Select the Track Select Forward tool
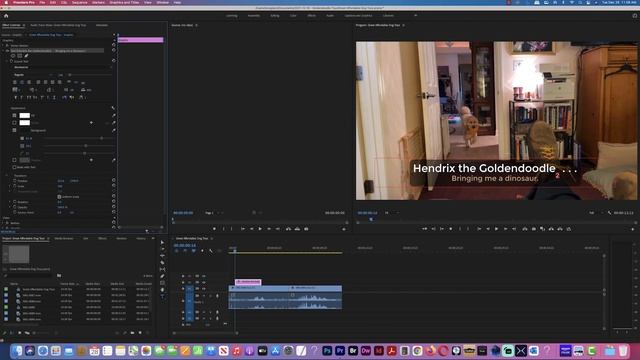Image resolution: width=640 pixels, height=360 pixels. (x=162, y=249)
